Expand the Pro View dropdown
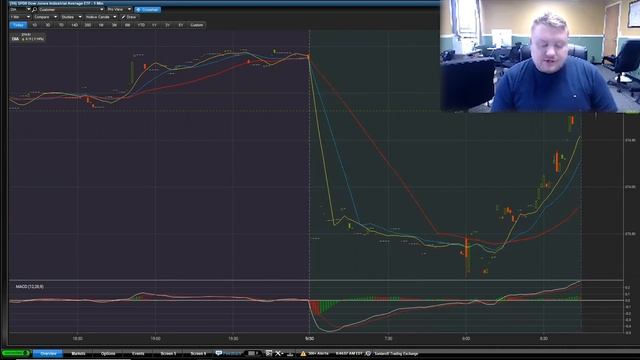The width and height of the screenshot is (640, 360). (119, 9)
